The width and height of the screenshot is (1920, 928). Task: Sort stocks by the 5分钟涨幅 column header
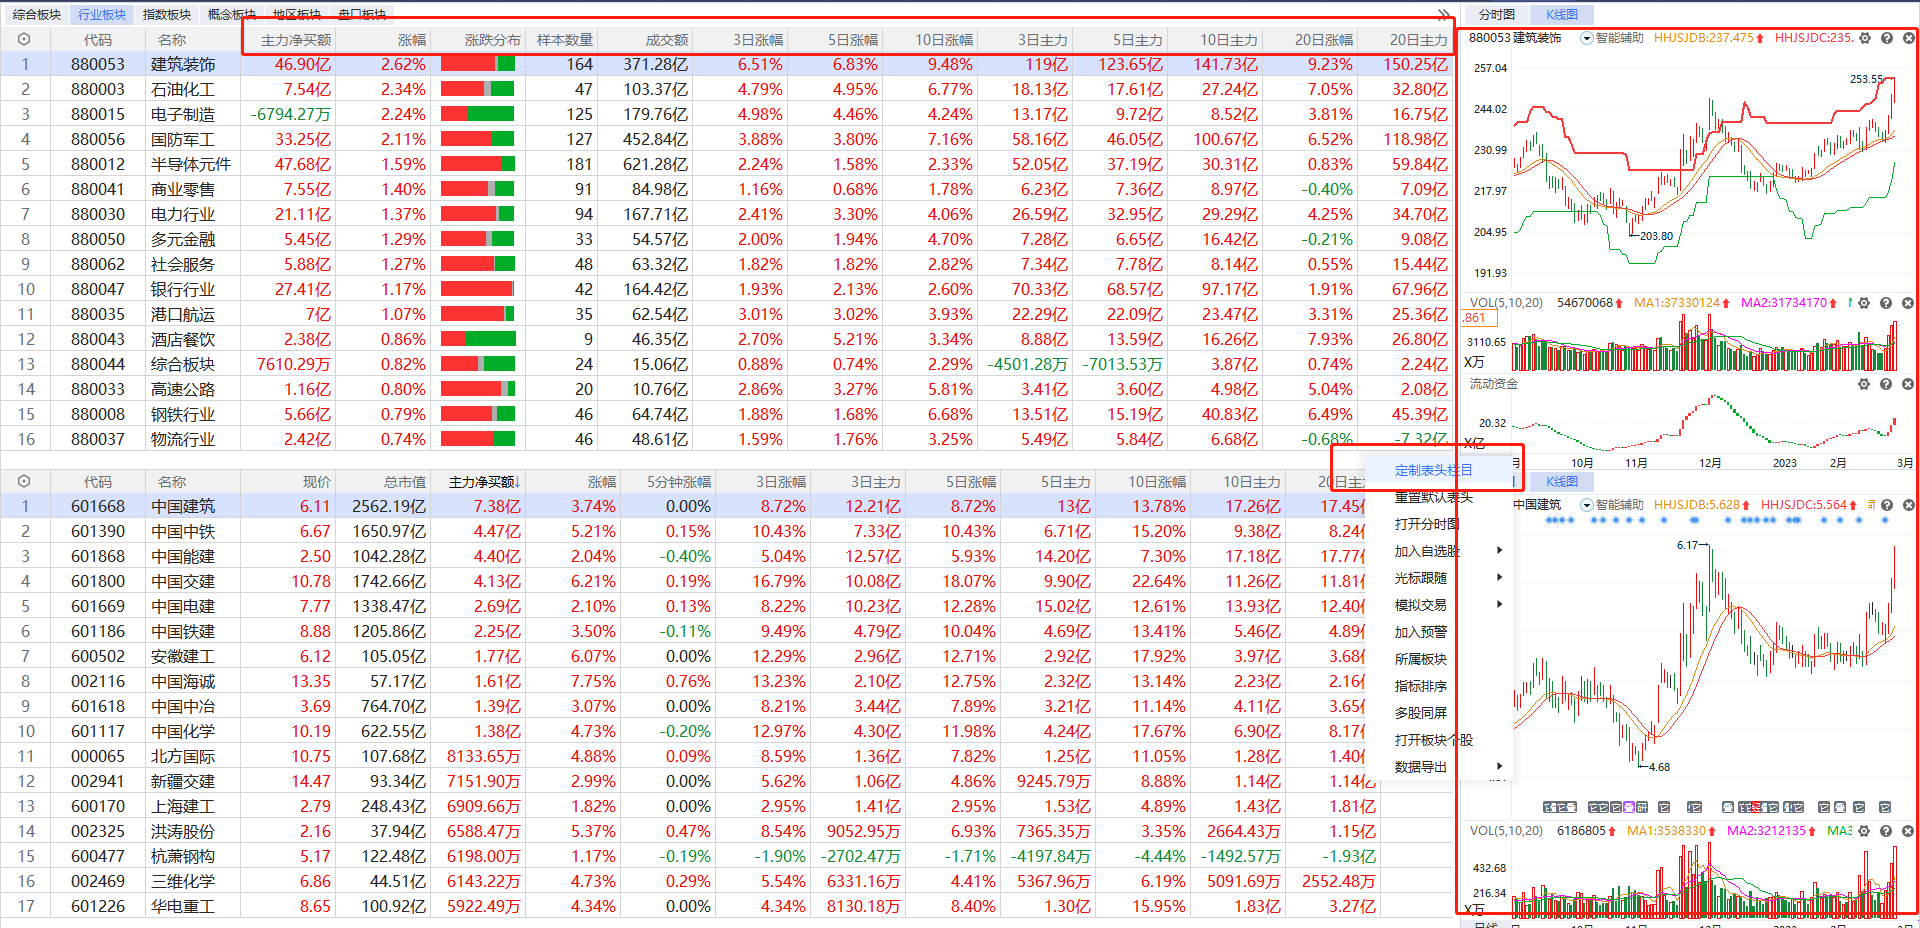click(679, 482)
